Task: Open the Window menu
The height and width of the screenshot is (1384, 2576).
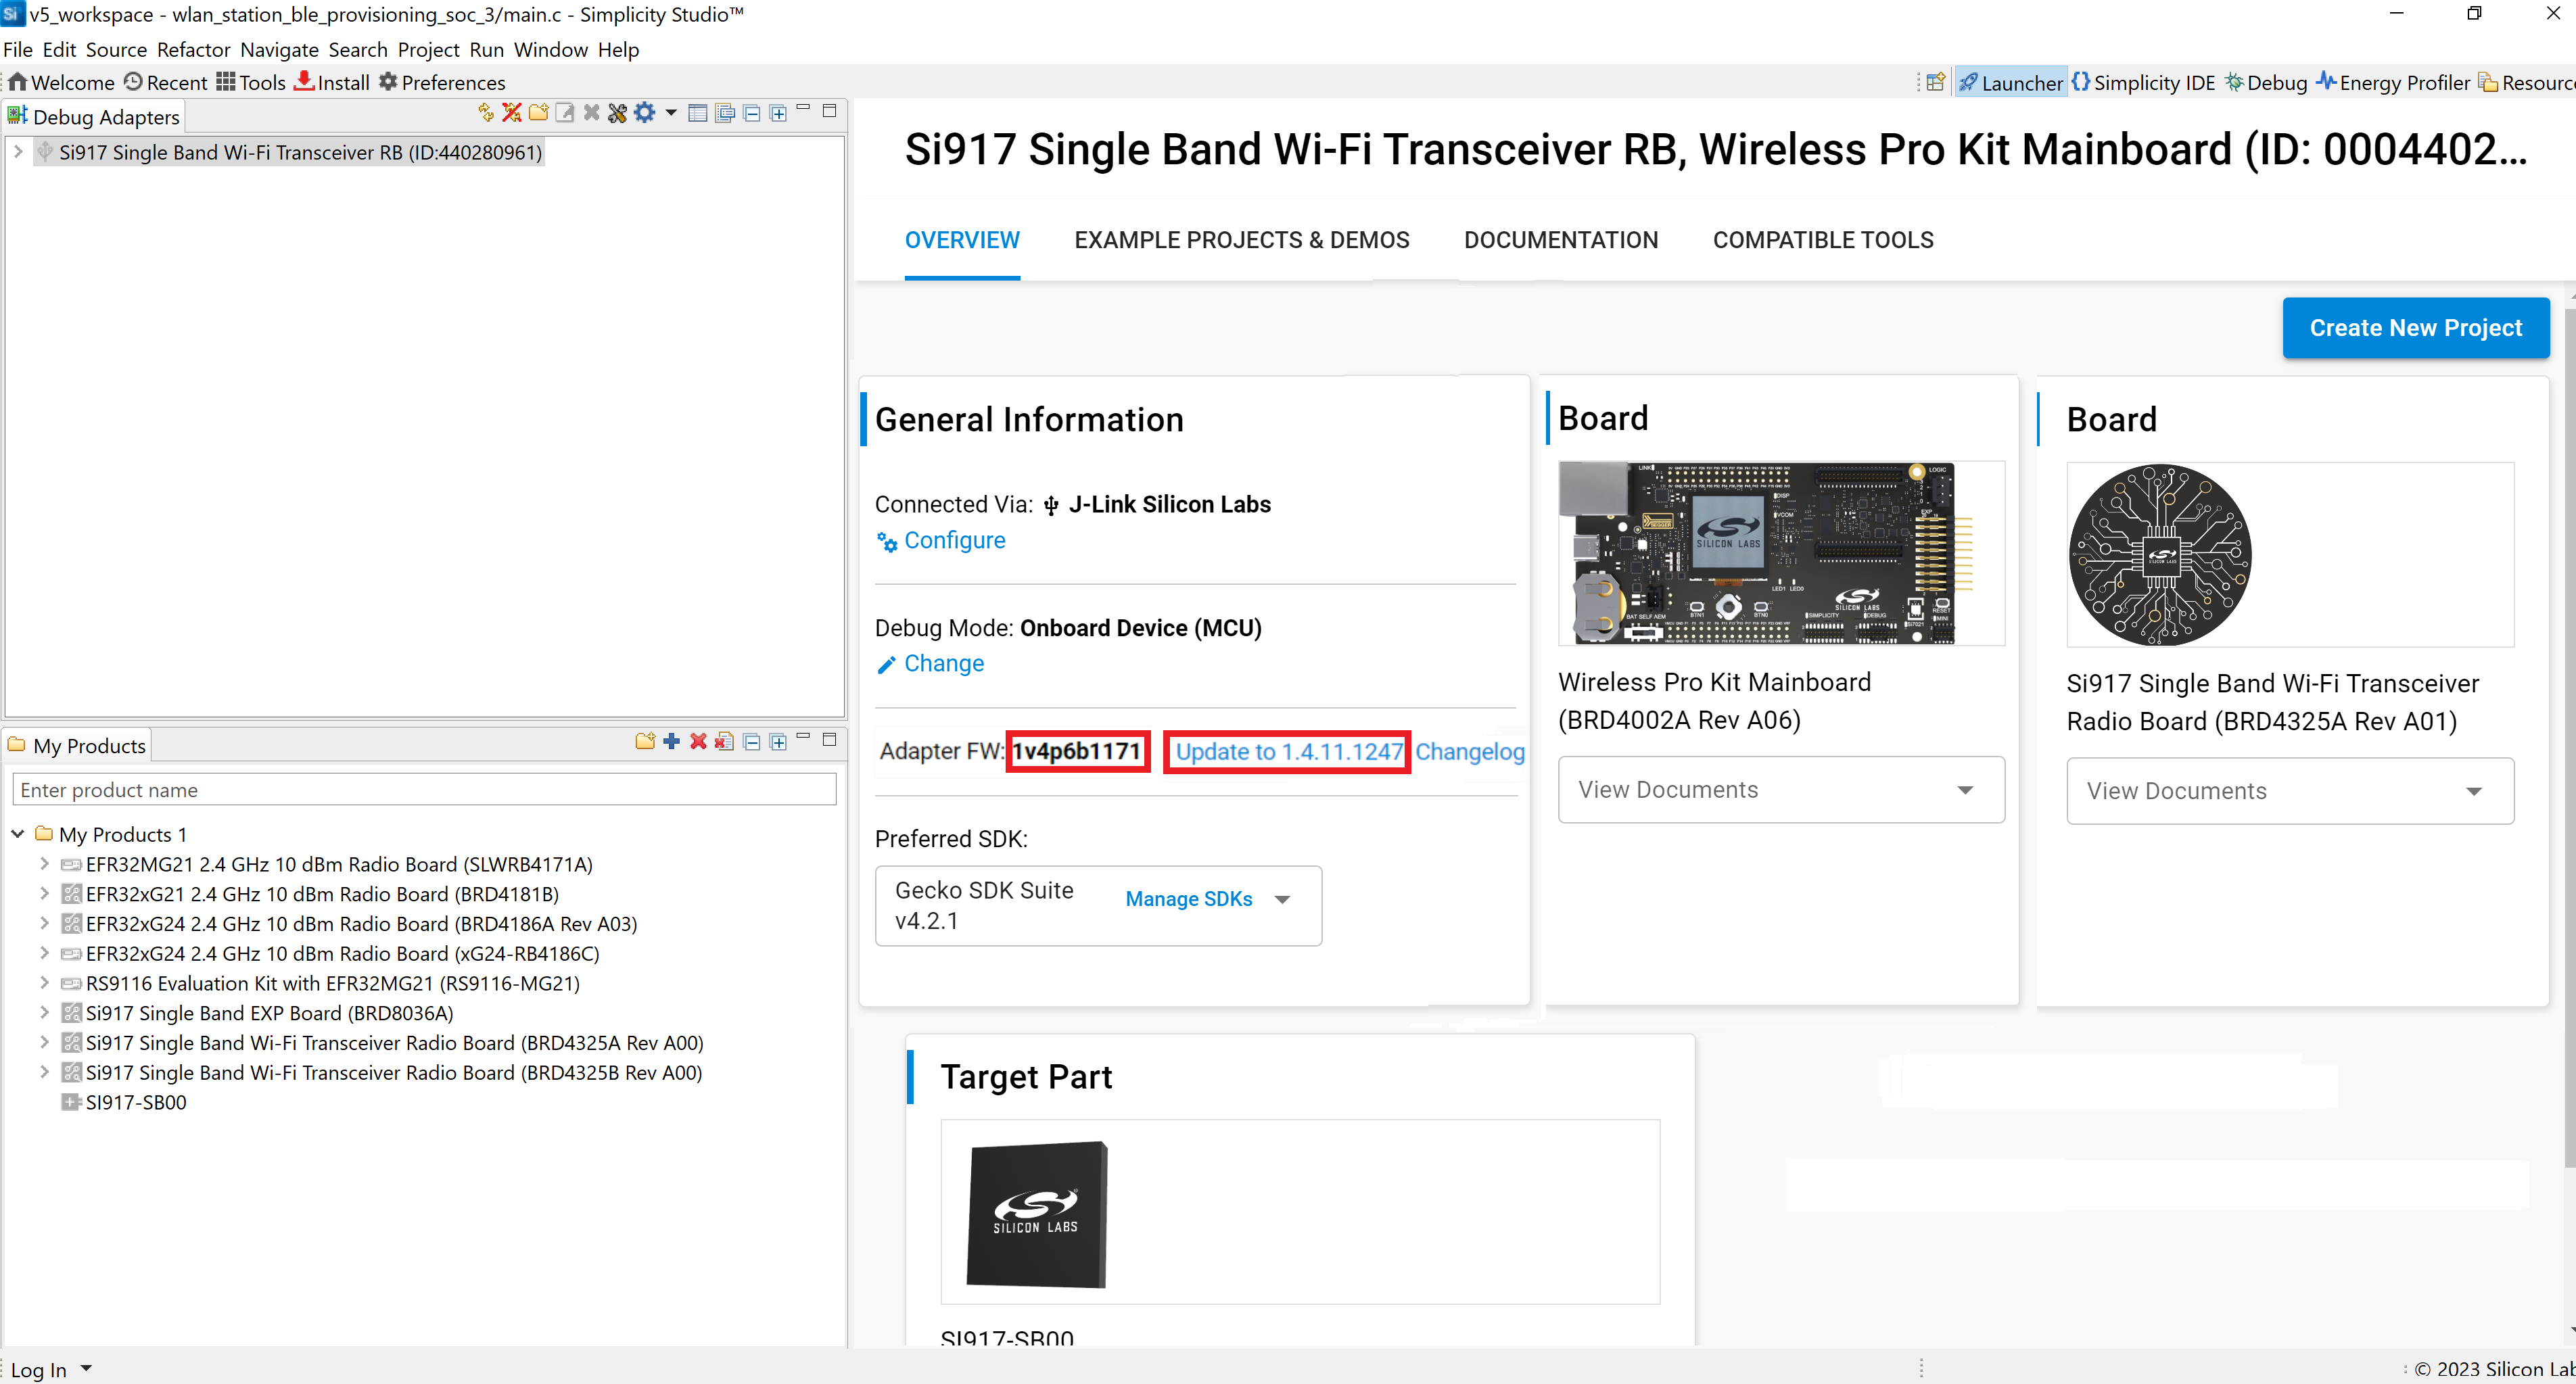Action: 550,49
